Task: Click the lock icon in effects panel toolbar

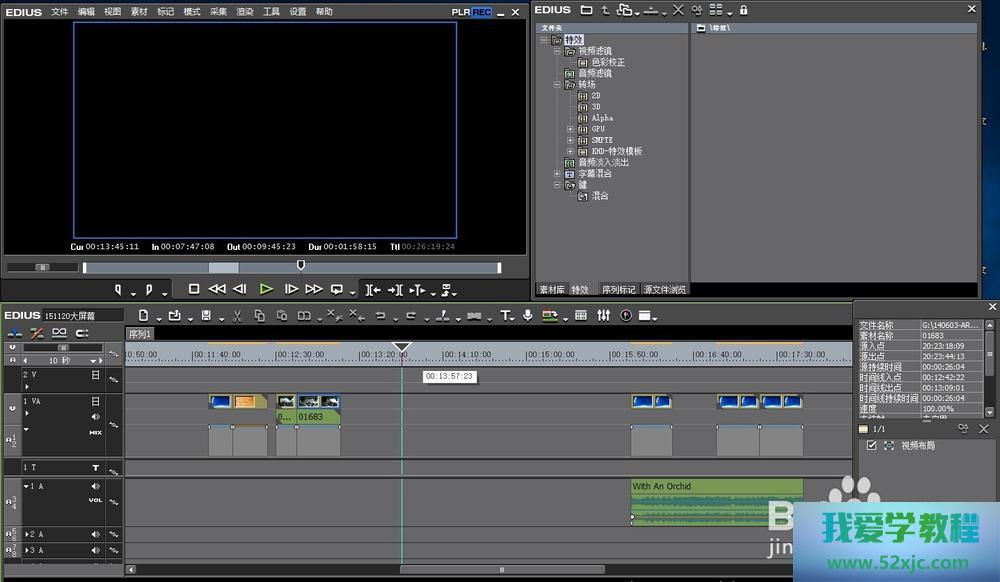Action: tap(743, 10)
